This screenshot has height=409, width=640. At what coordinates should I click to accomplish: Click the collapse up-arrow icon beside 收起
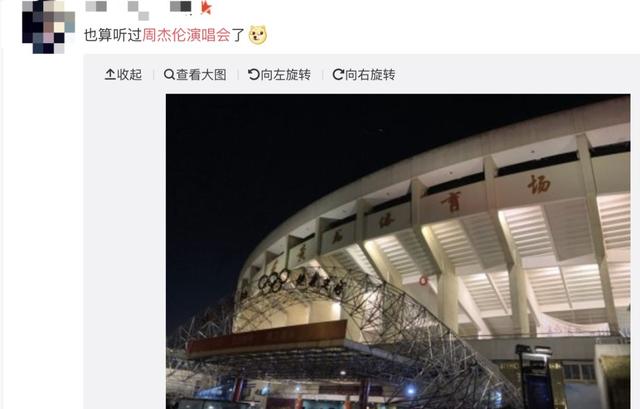click(x=110, y=74)
